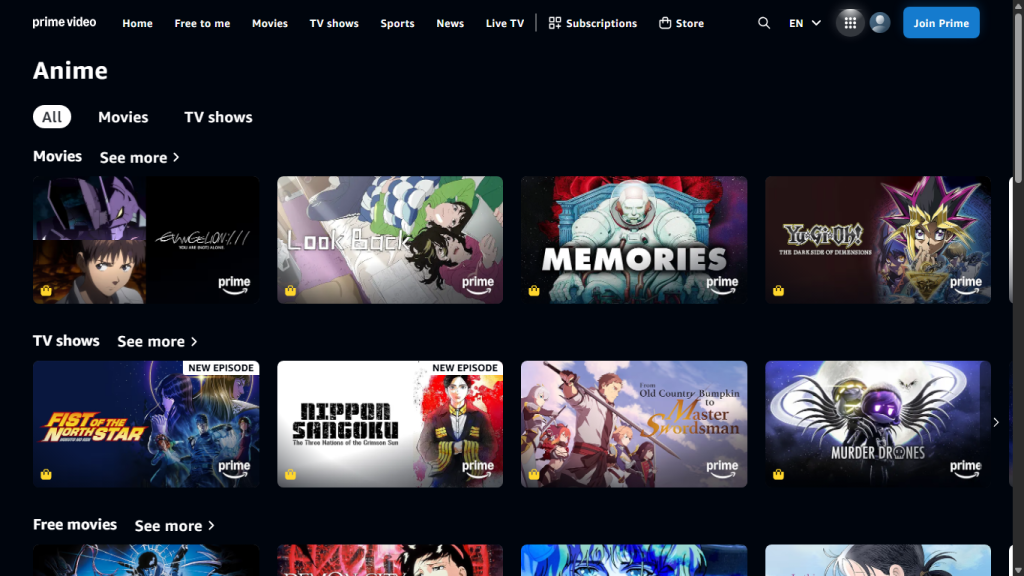Select the All filter pill
1024x576 pixels.
52,117
